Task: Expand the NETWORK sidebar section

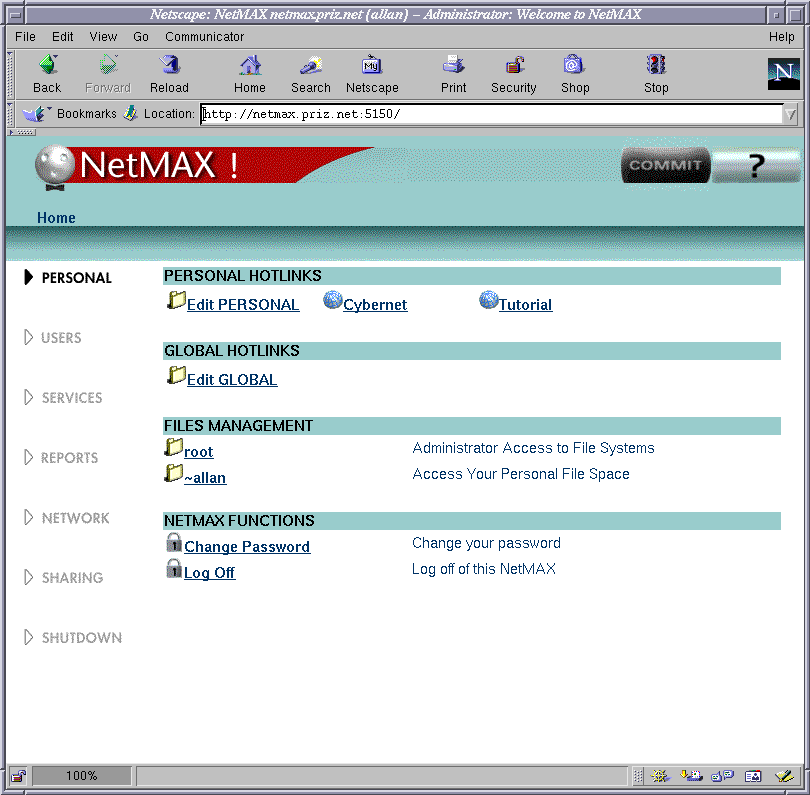Action: (74, 518)
